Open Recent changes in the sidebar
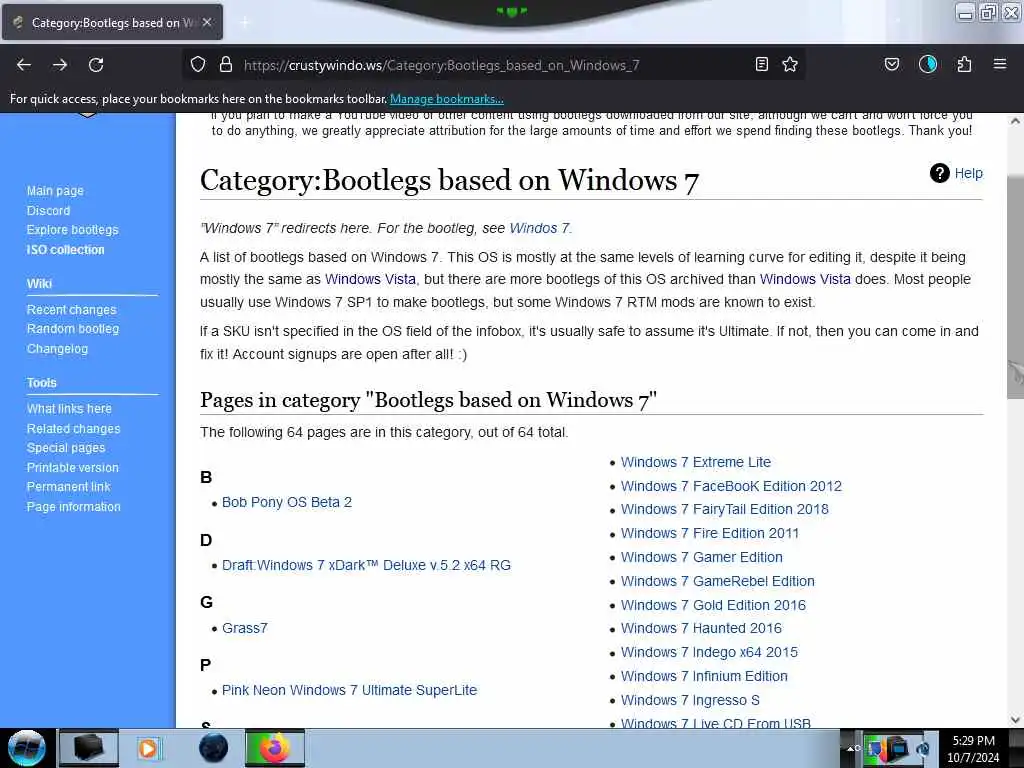The width and height of the screenshot is (1024, 768). 71,310
